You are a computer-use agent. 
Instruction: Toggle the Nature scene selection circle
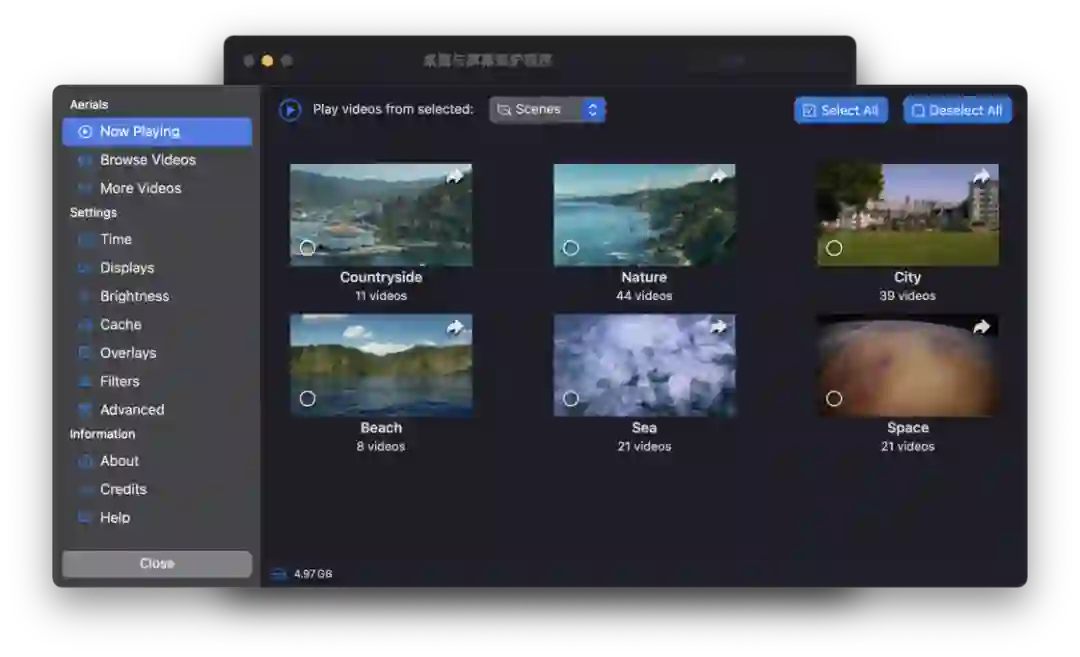tap(570, 248)
